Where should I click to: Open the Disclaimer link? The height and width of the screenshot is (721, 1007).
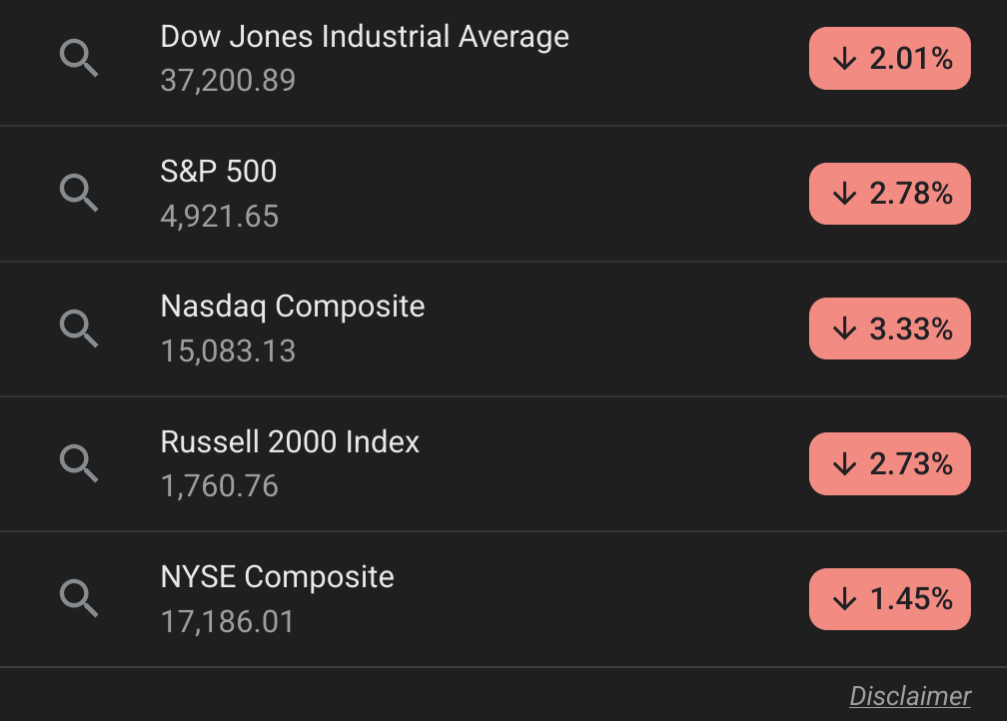[910, 696]
